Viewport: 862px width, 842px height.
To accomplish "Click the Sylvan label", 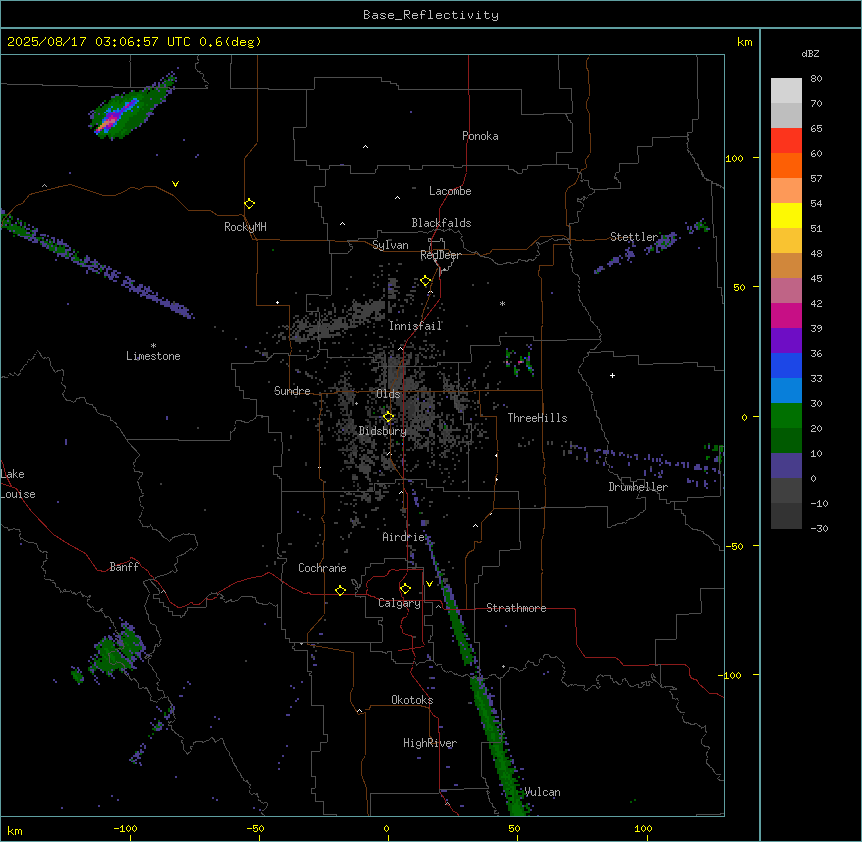I will pyautogui.click(x=390, y=245).
